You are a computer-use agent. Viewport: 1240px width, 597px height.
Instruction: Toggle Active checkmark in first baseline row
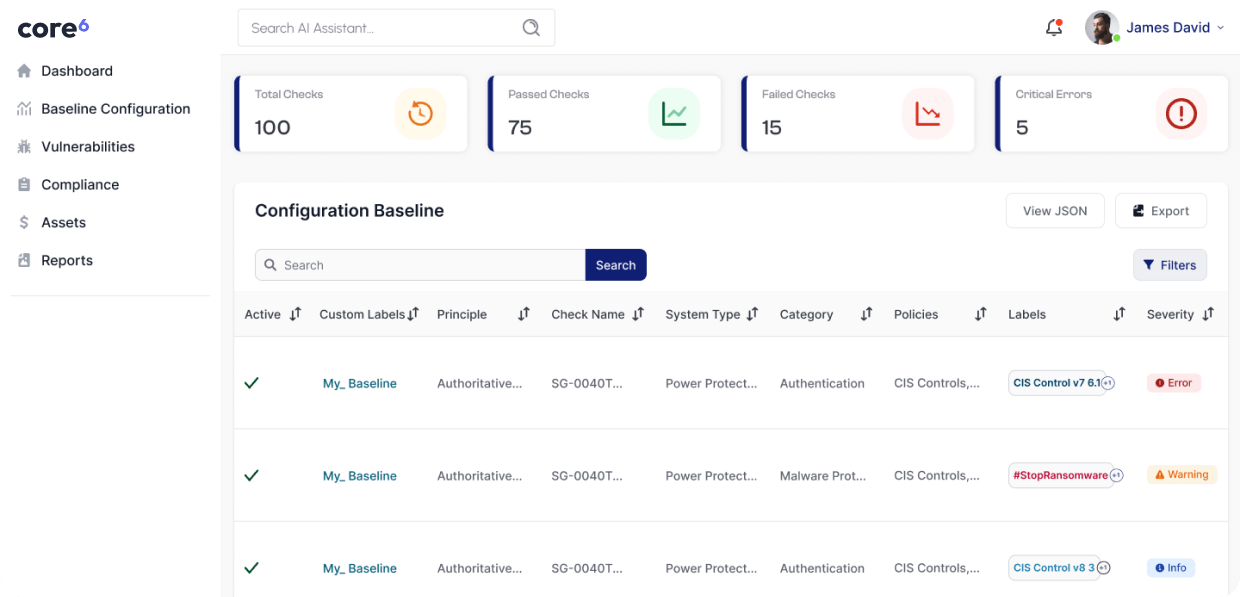pos(252,383)
